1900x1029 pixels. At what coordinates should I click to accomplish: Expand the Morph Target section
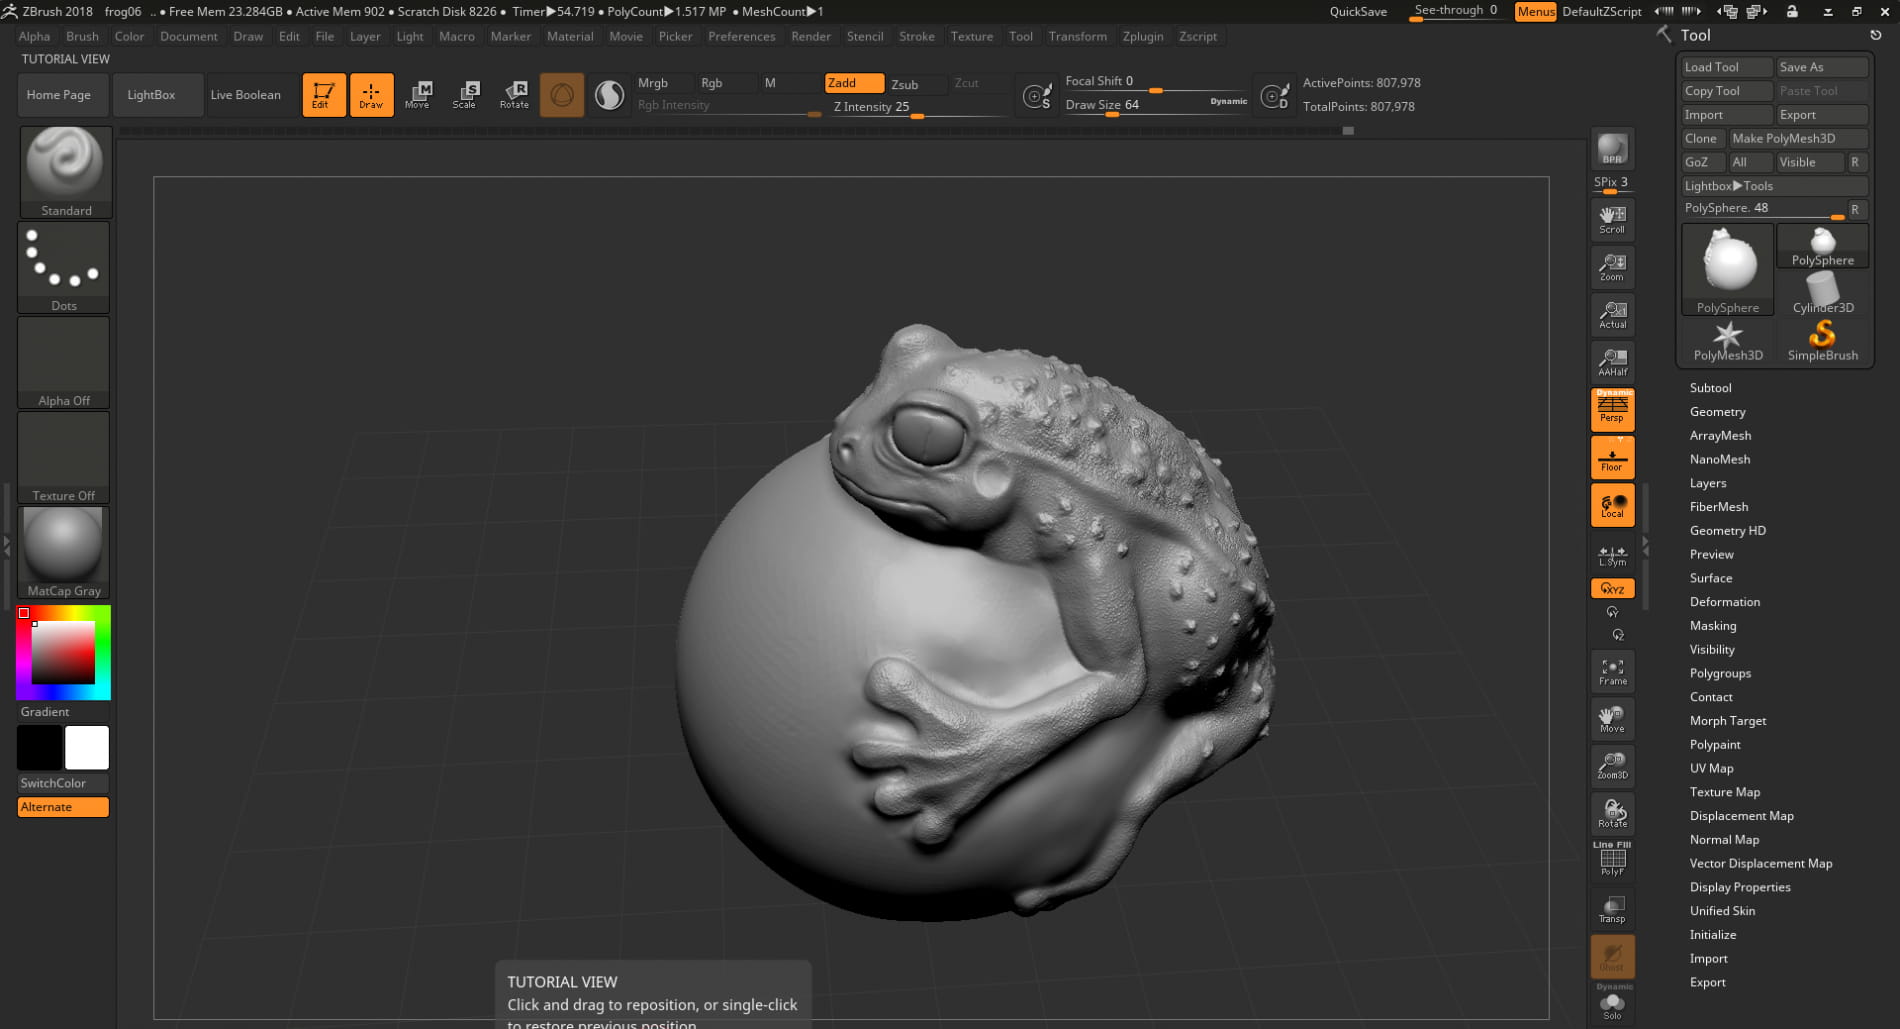click(x=1727, y=721)
